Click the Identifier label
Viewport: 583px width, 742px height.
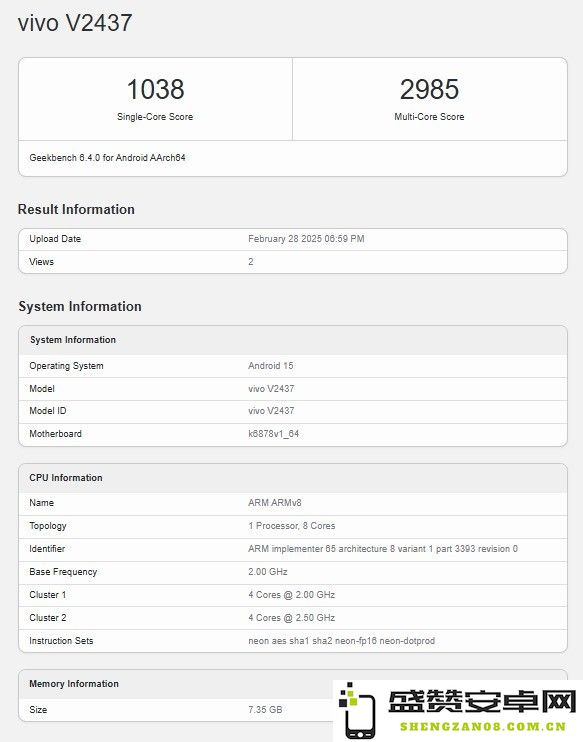click(x=47, y=548)
